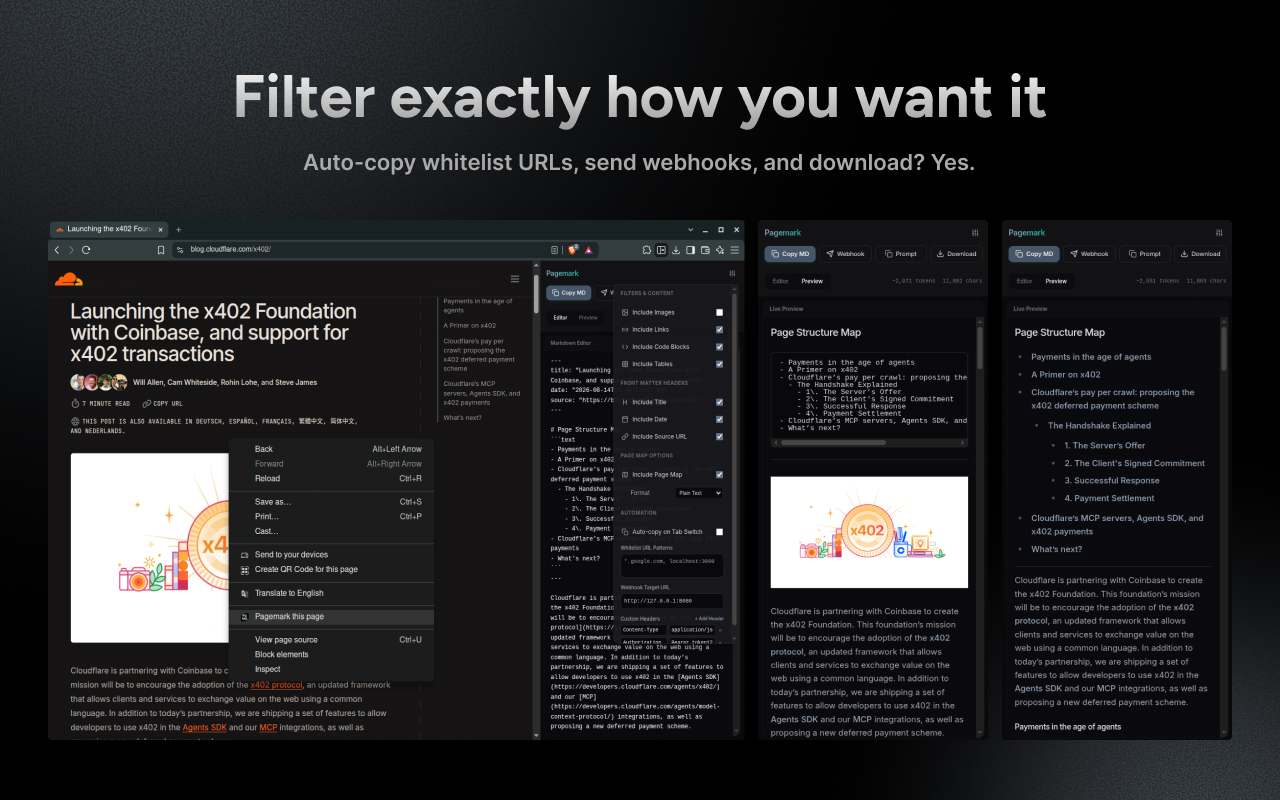The height and width of the screenshot is (800, 1280).
Task: Click Download button in middle Pagemark panel
Action: point(956,254)
